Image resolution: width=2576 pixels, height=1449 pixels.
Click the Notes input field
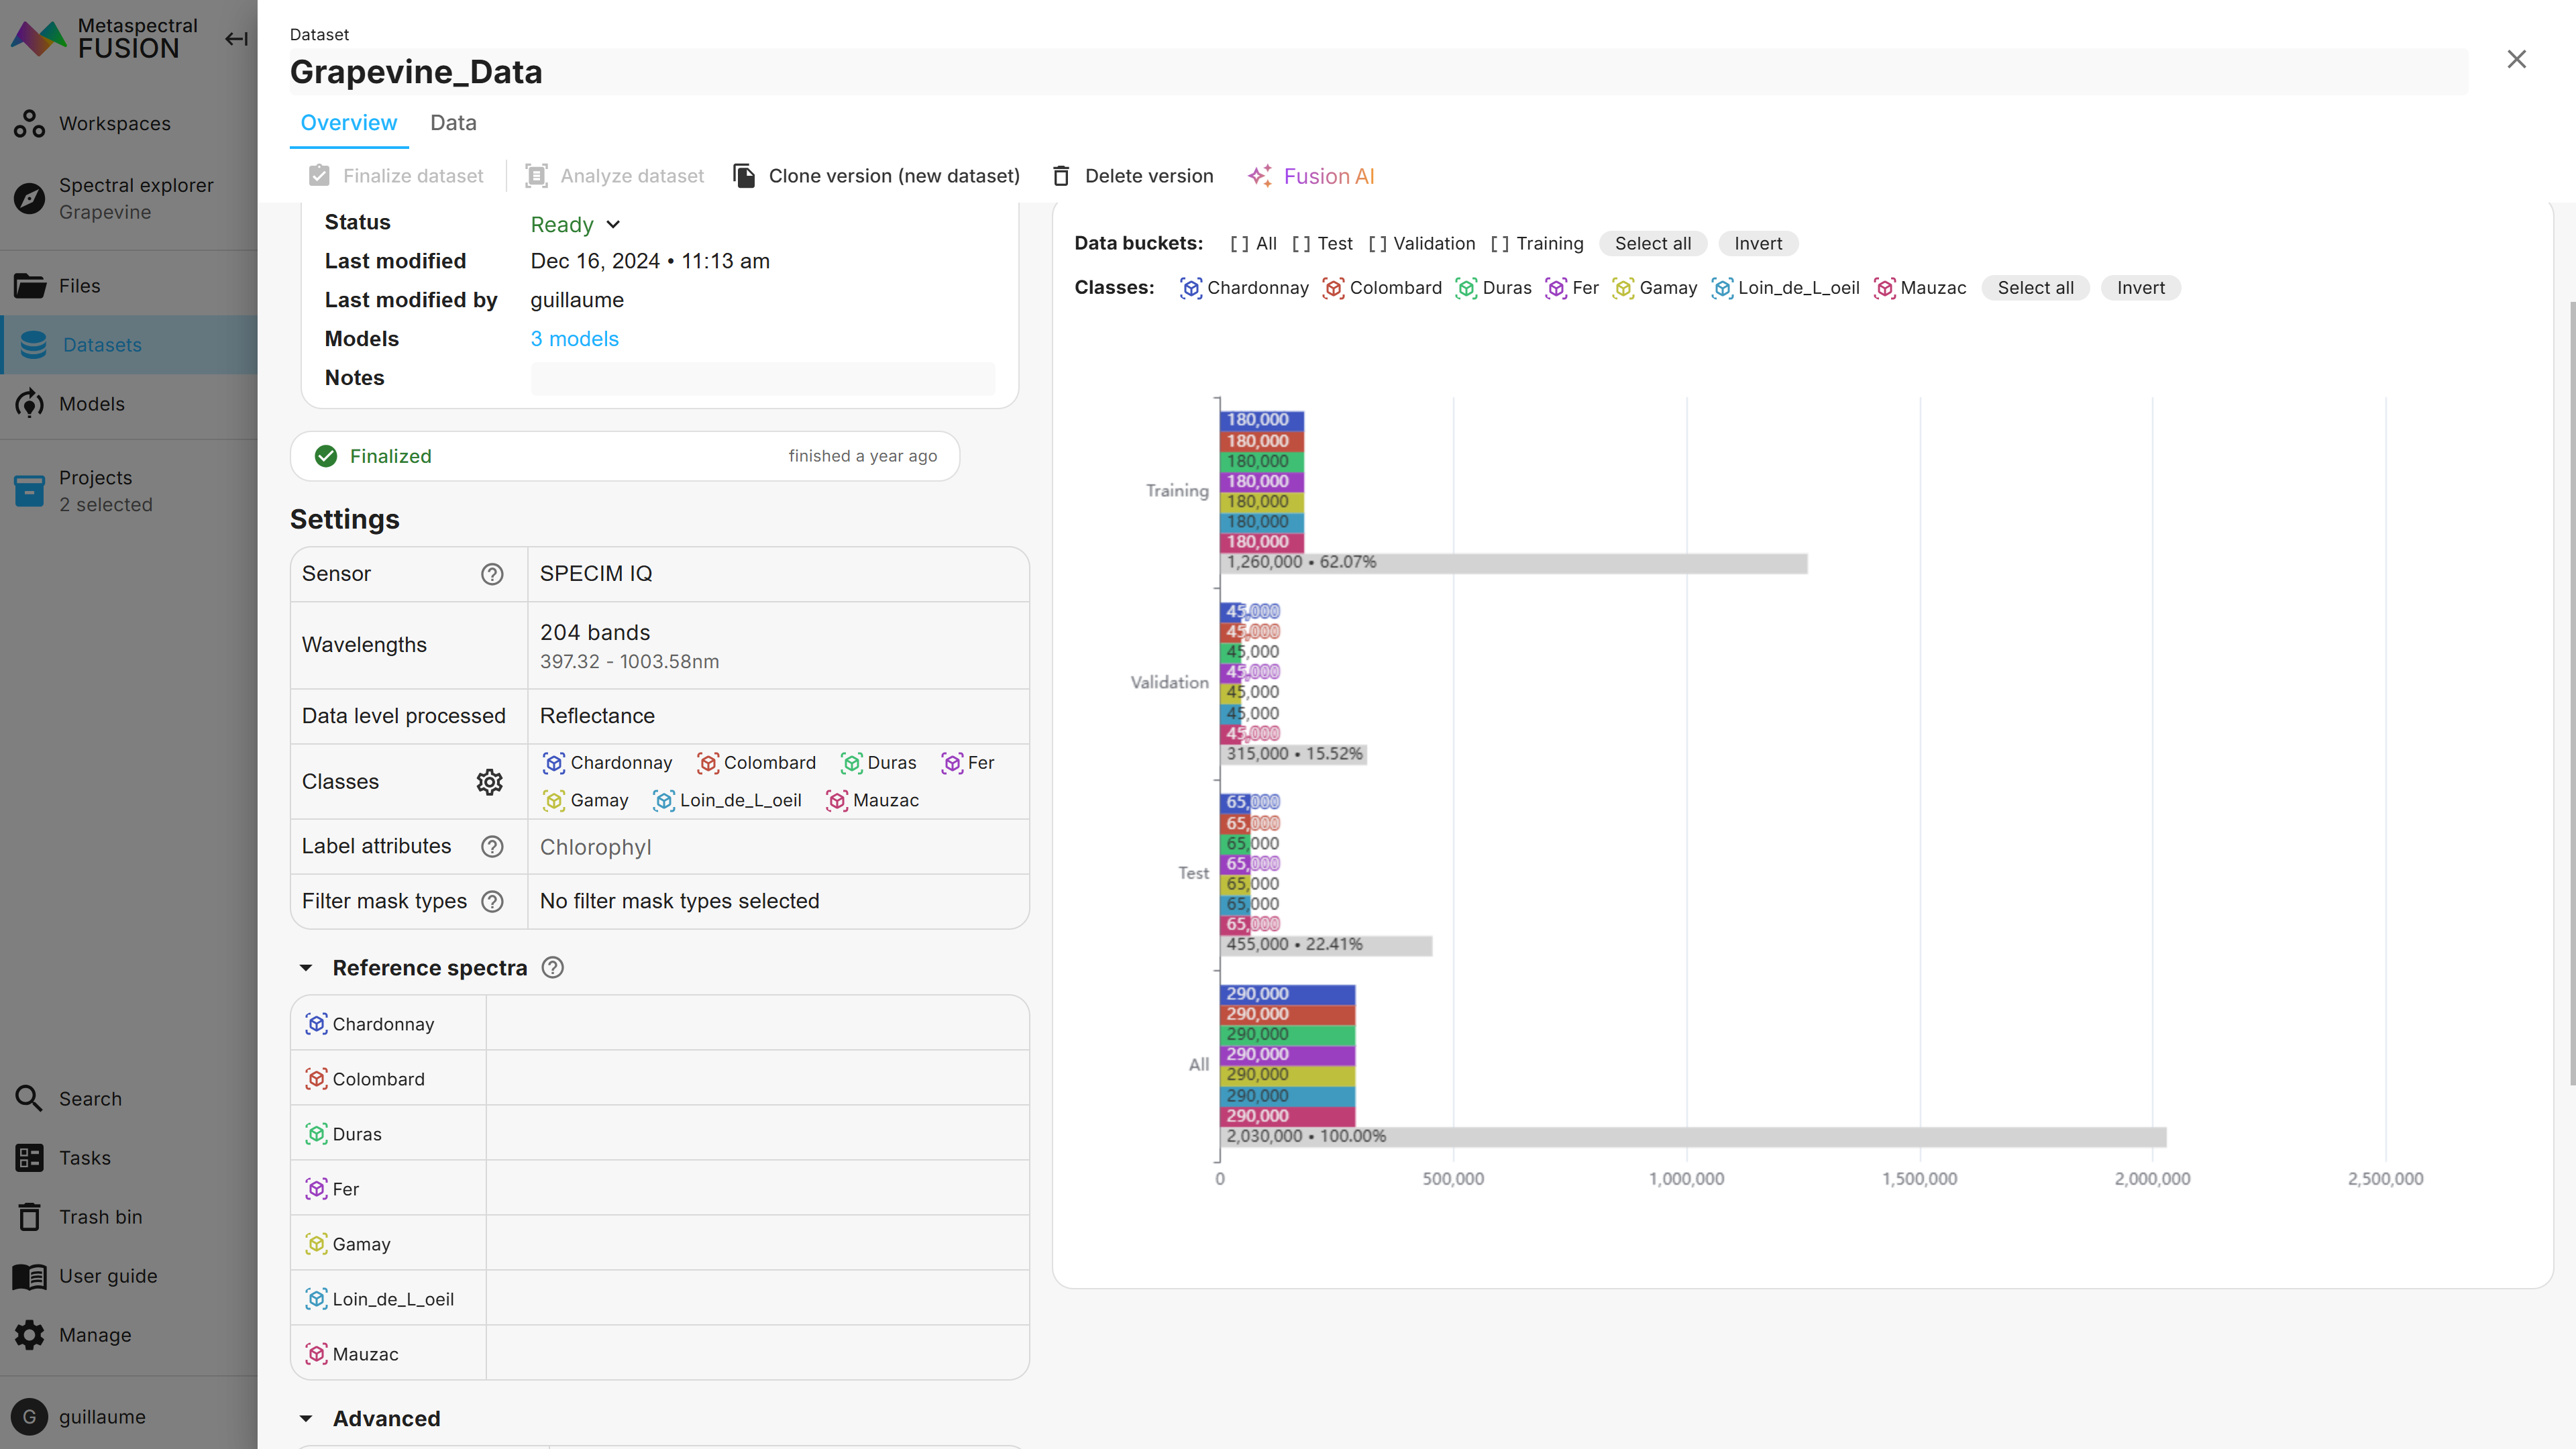tap(762, 378)
